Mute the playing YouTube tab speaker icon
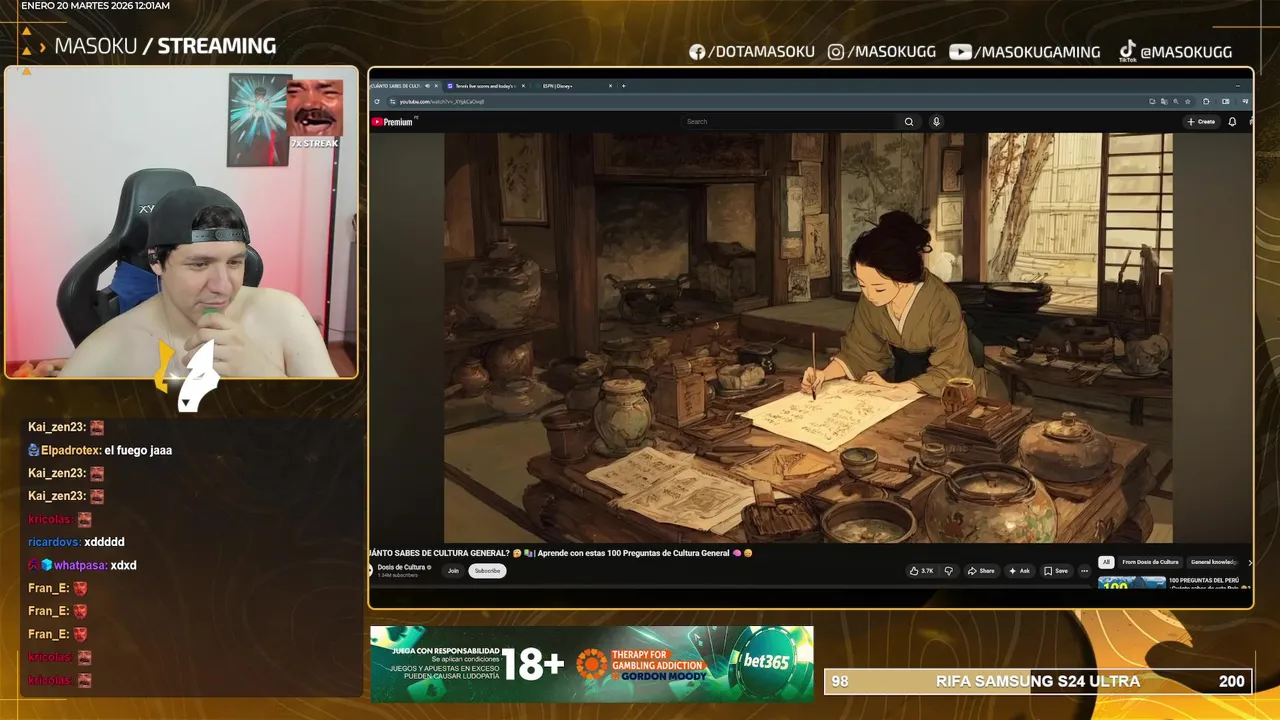1280x720 pixels. click(427, 86)
